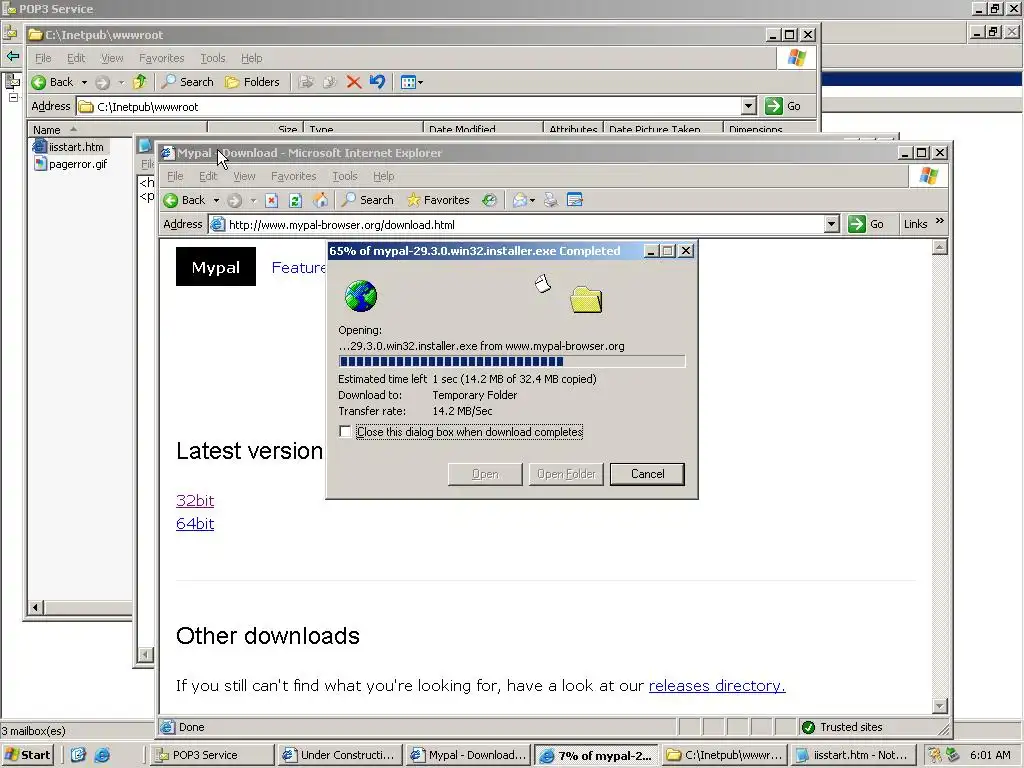The height and width of the screenshot is (768, 1024).
Task: Click the 64bit download link
Action: [x=195, y=524]
